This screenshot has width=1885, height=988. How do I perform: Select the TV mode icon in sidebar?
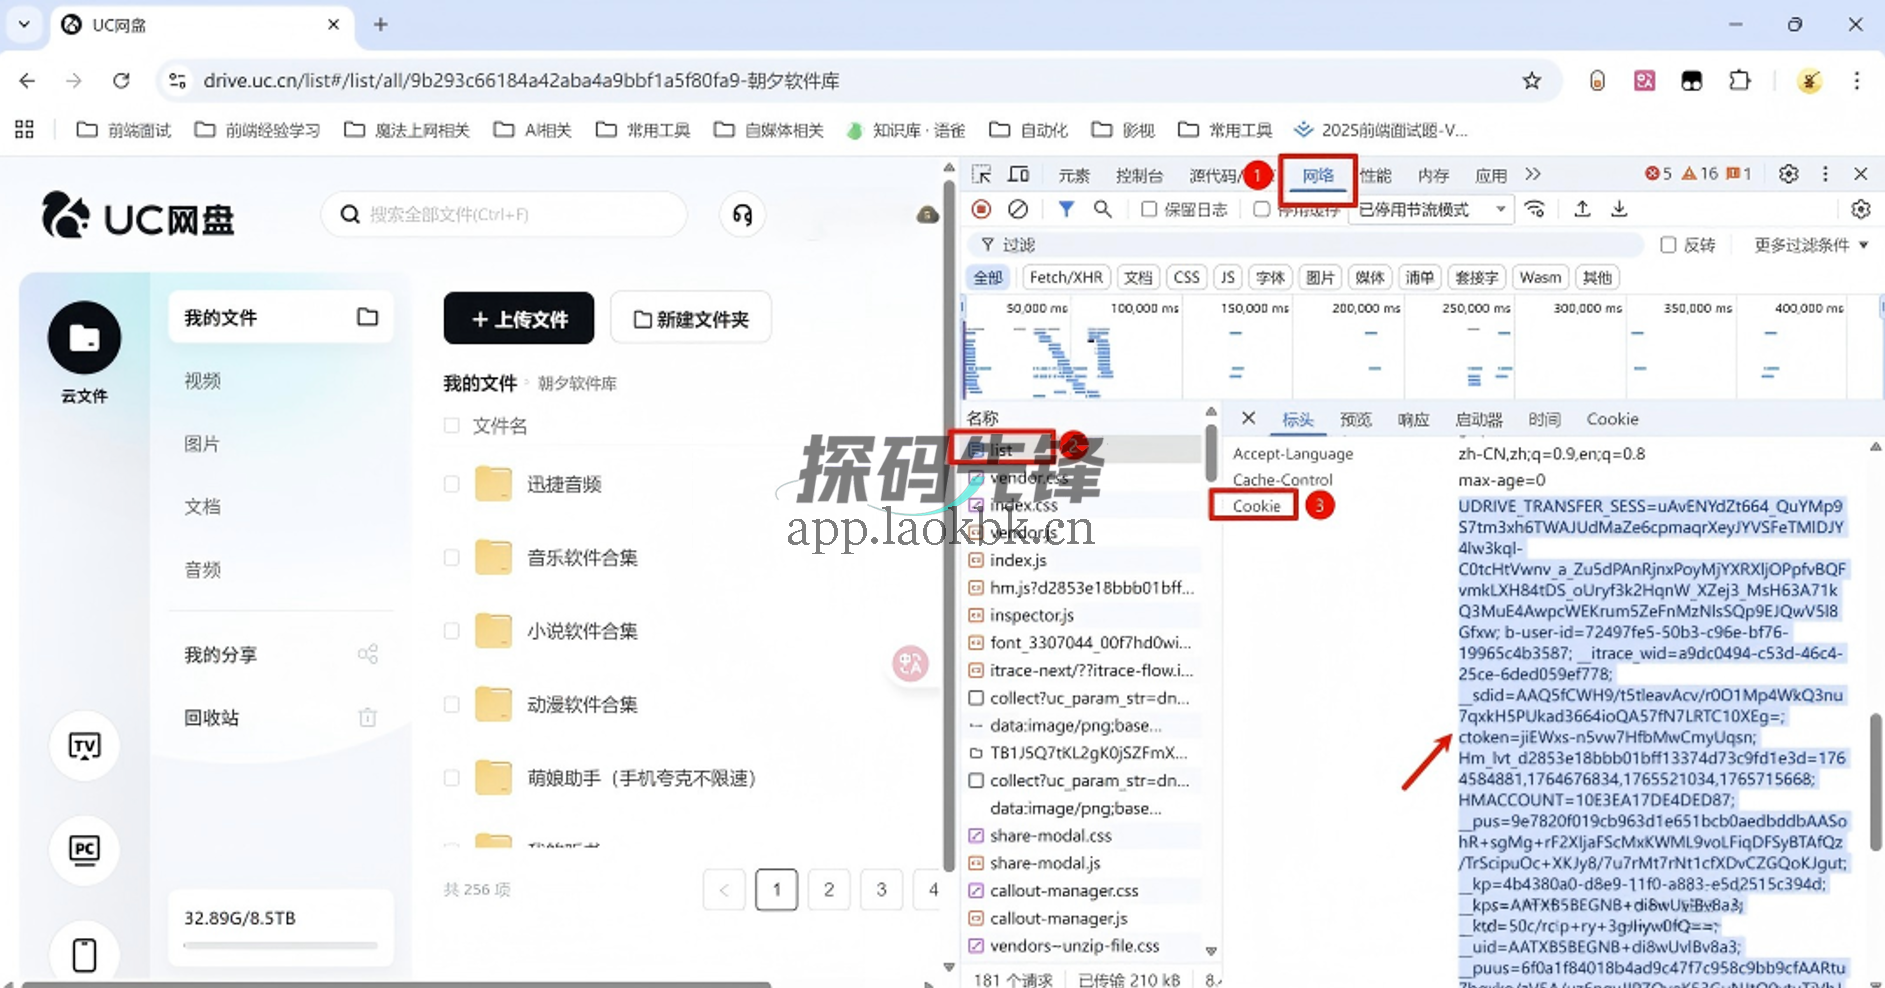[x=84, y=746]
